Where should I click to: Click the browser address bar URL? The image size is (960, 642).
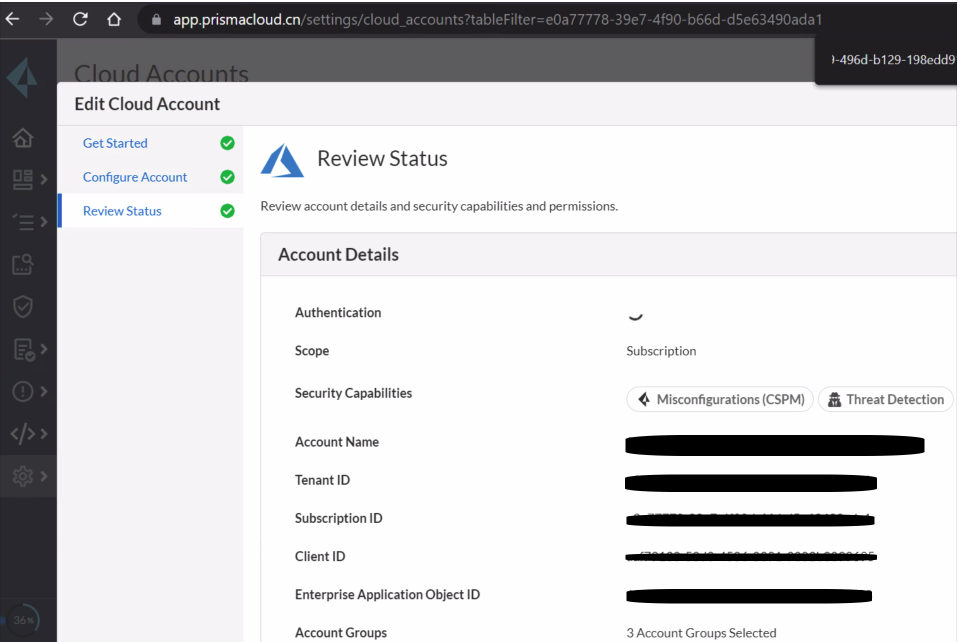[490, 17]
